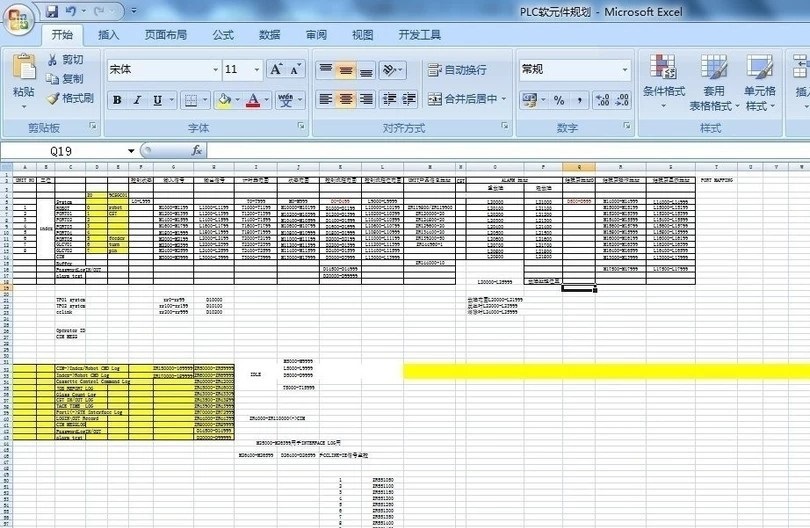The width and height of the screenshot is (810, 528).
Task: Toggle Bold formatting
Action: click(x=117, y=100)
